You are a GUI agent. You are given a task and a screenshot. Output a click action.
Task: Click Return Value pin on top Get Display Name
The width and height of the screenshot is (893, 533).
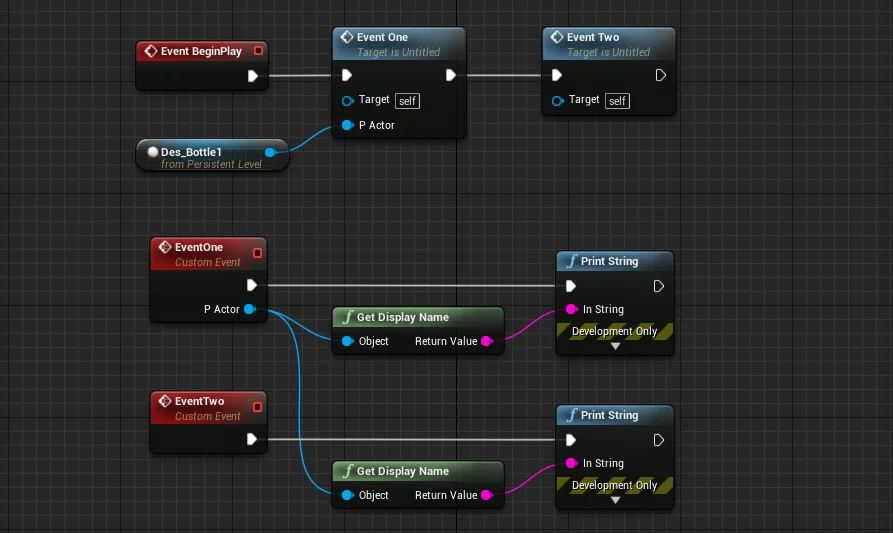click(x=487, y=341)
